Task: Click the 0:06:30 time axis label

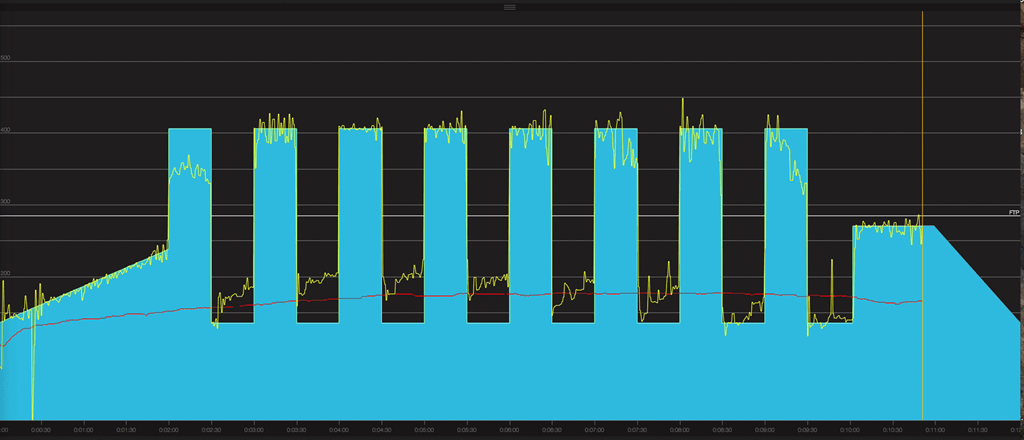Action: pos(552,430)
